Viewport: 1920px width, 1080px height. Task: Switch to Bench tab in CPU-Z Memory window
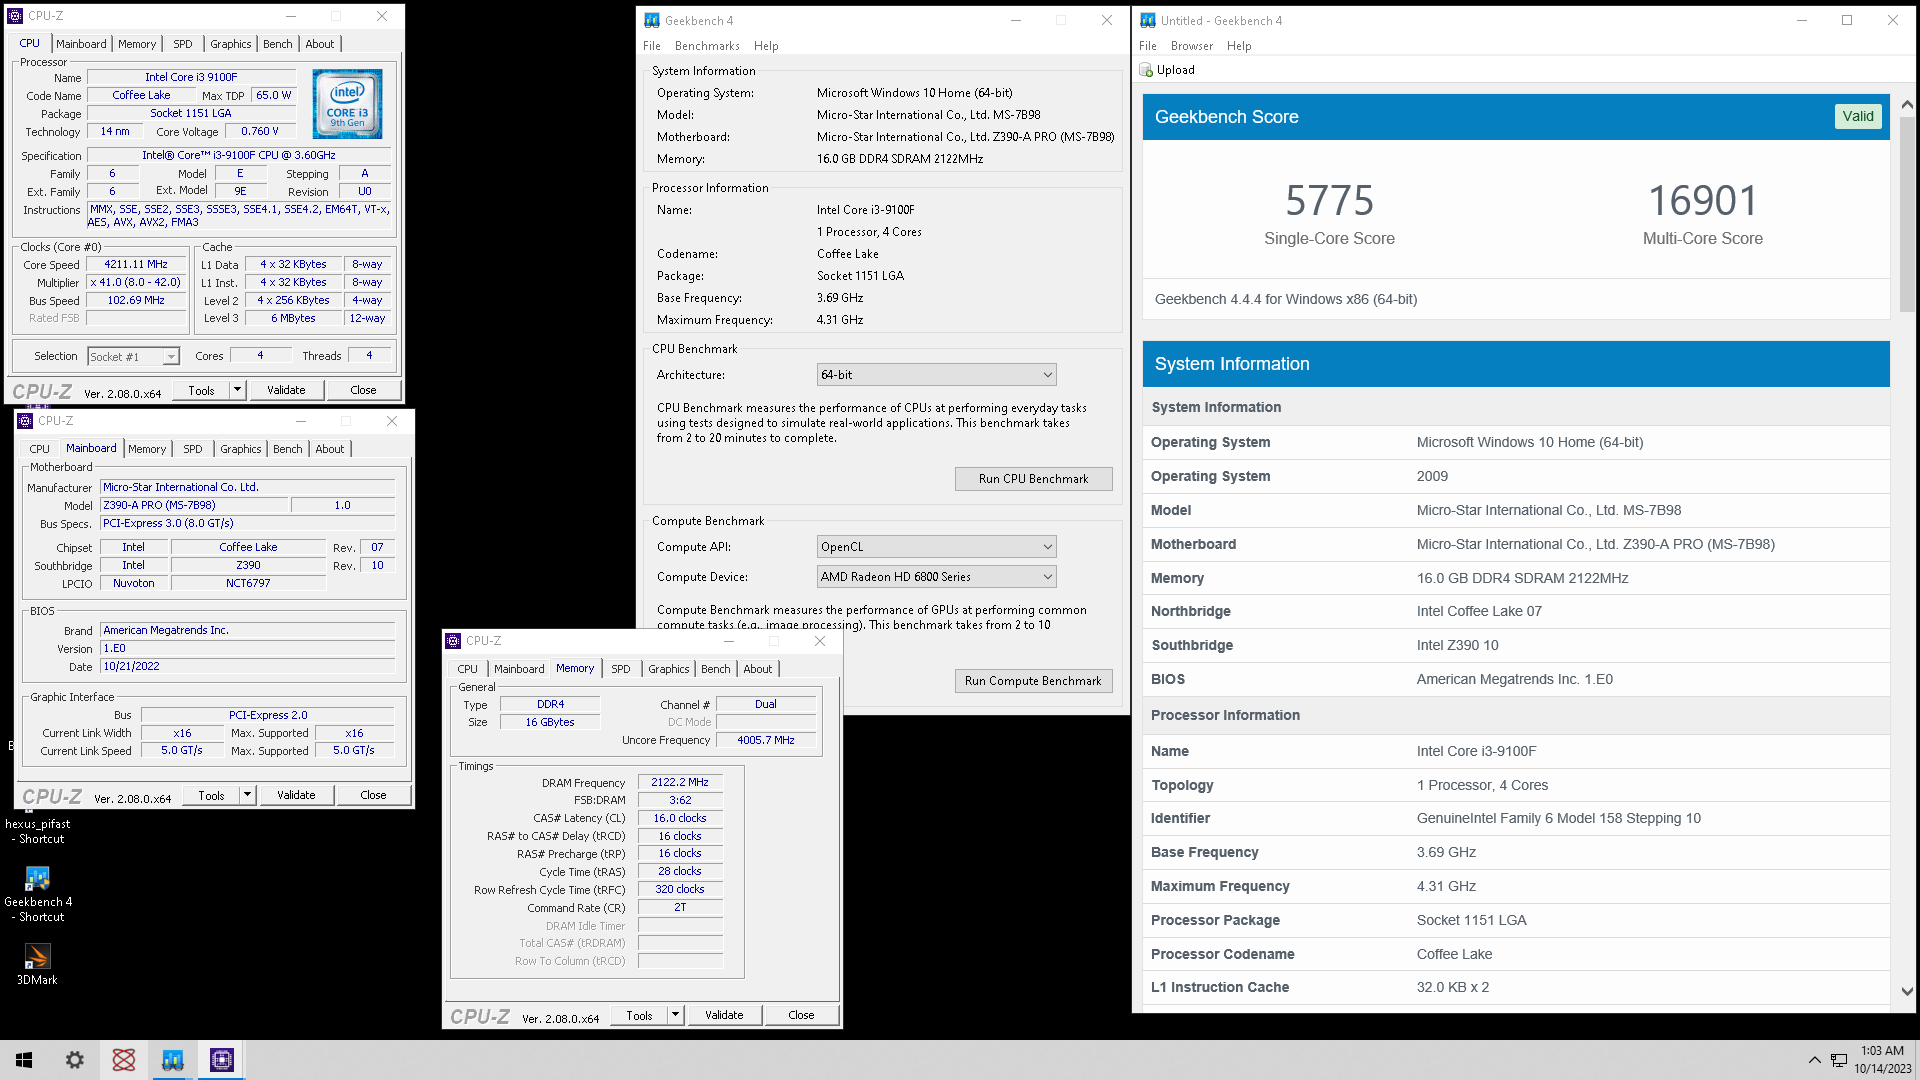pyautogui.click(x=716, y=669)
